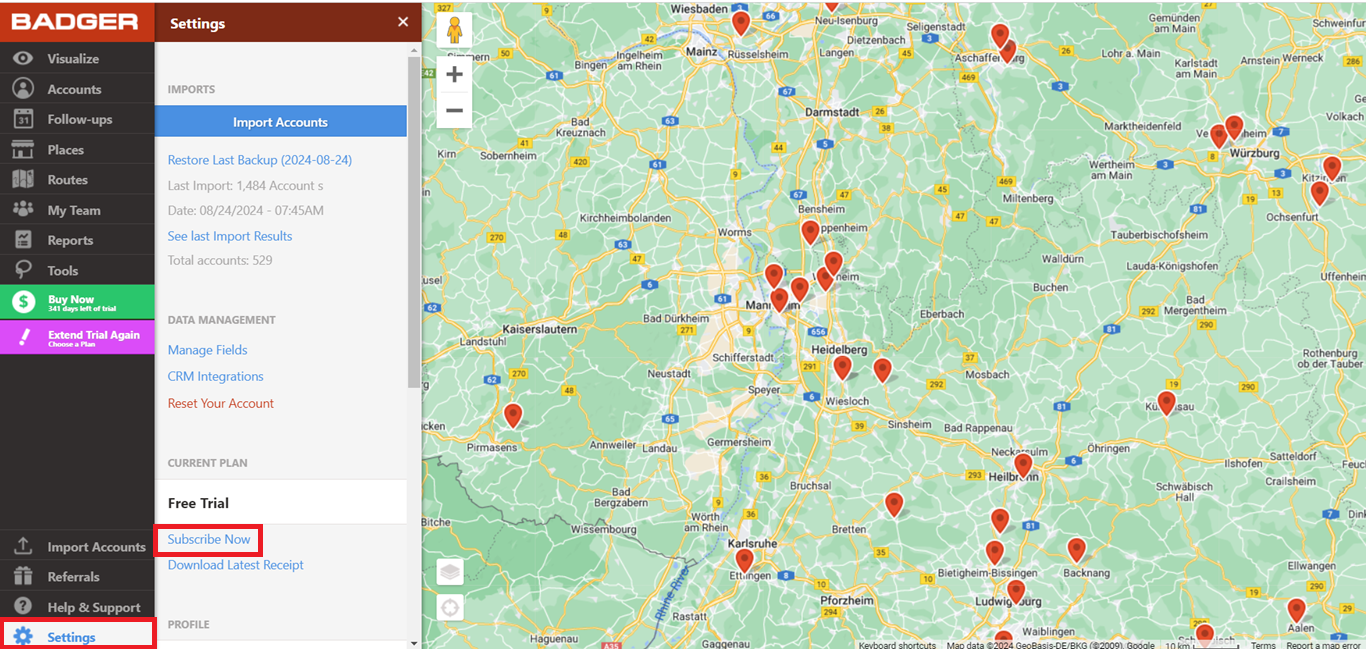1366x649 pixels.
Task: Open Manage Fields link
Action: point(208,350)
